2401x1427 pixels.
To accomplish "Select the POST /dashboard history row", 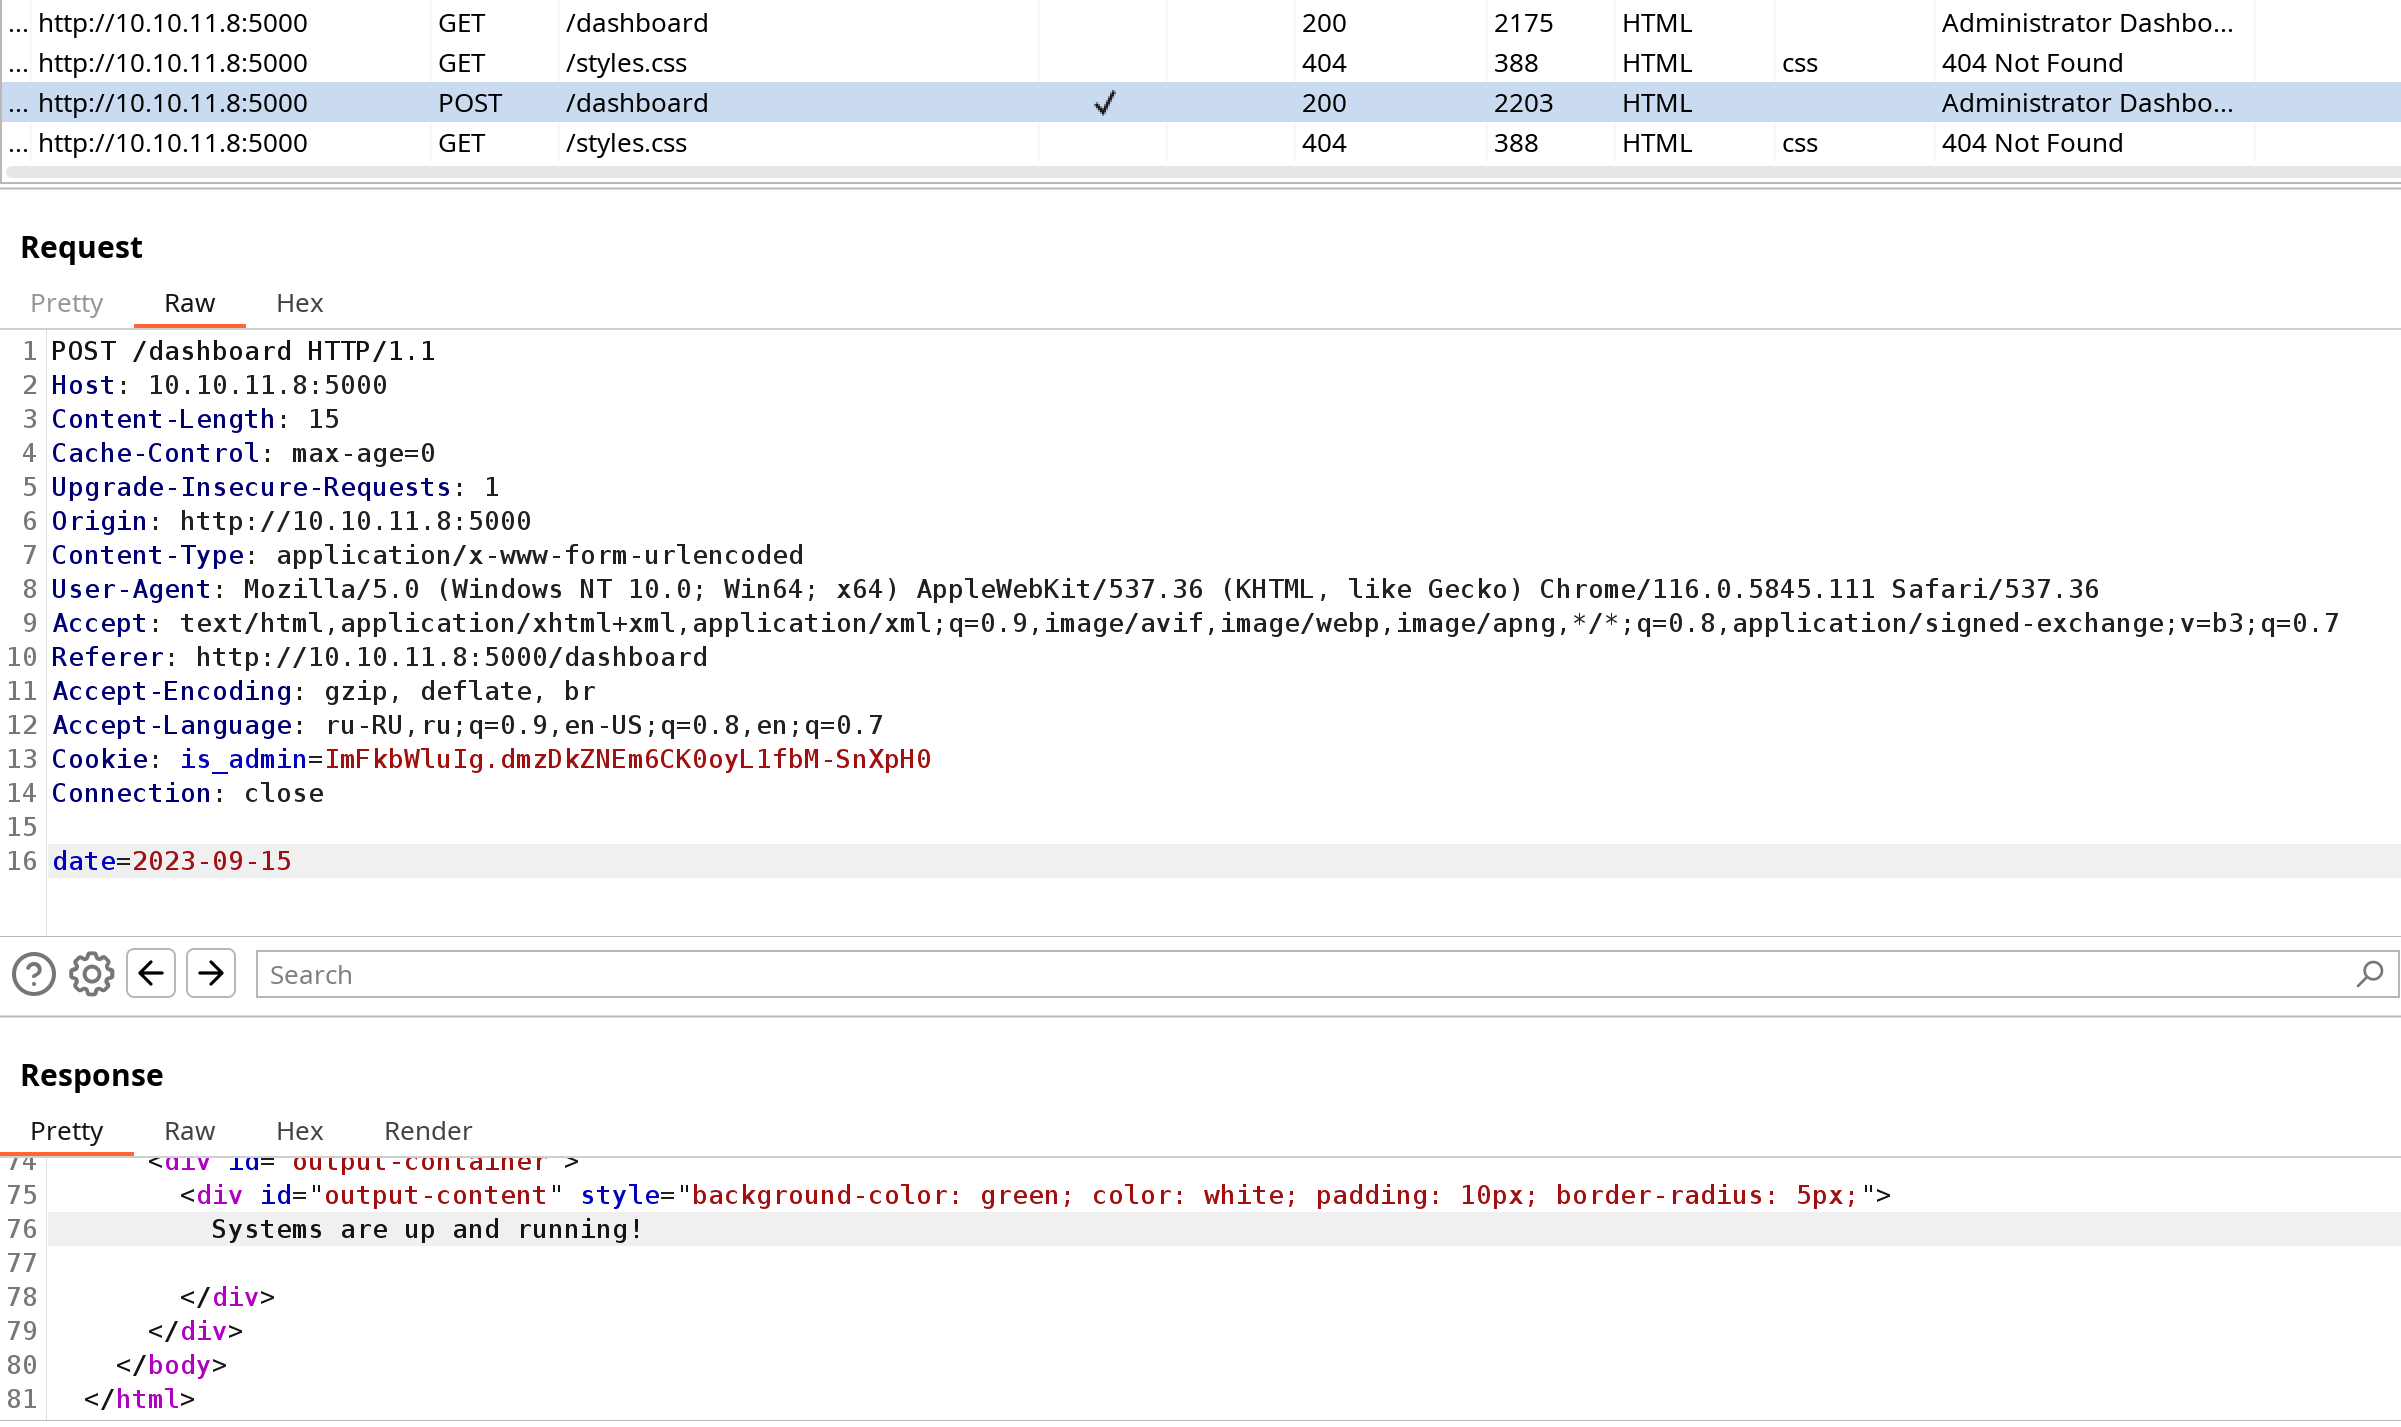I will (x=1200, y=103).
